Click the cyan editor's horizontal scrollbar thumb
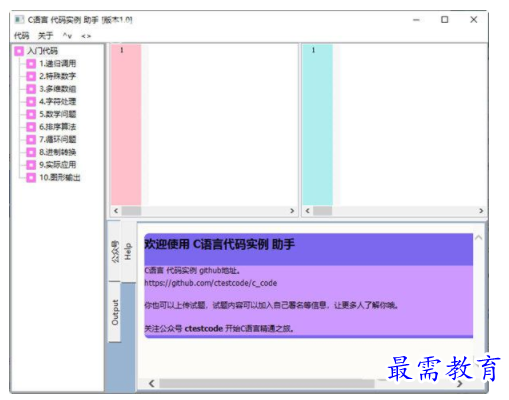509x400 pixels. click(x=323, y=211)
